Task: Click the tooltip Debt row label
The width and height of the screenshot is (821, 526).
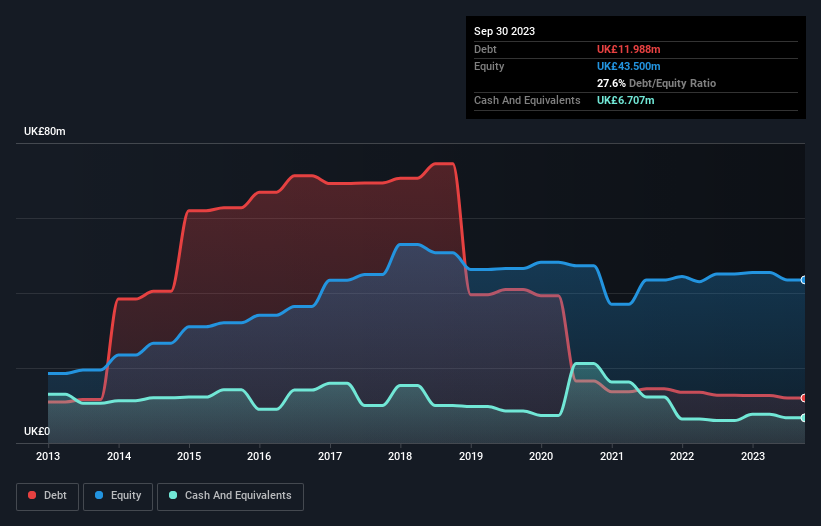Action: (x=485, y=49)
